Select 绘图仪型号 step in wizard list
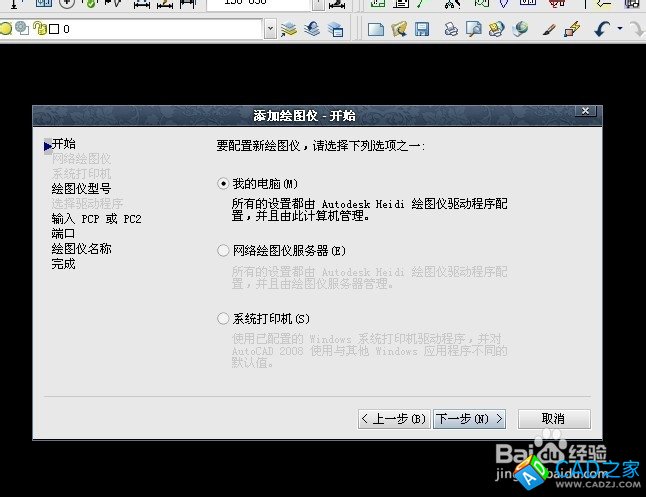This screenshot has width=646, height=497. [x=81, y=187]
